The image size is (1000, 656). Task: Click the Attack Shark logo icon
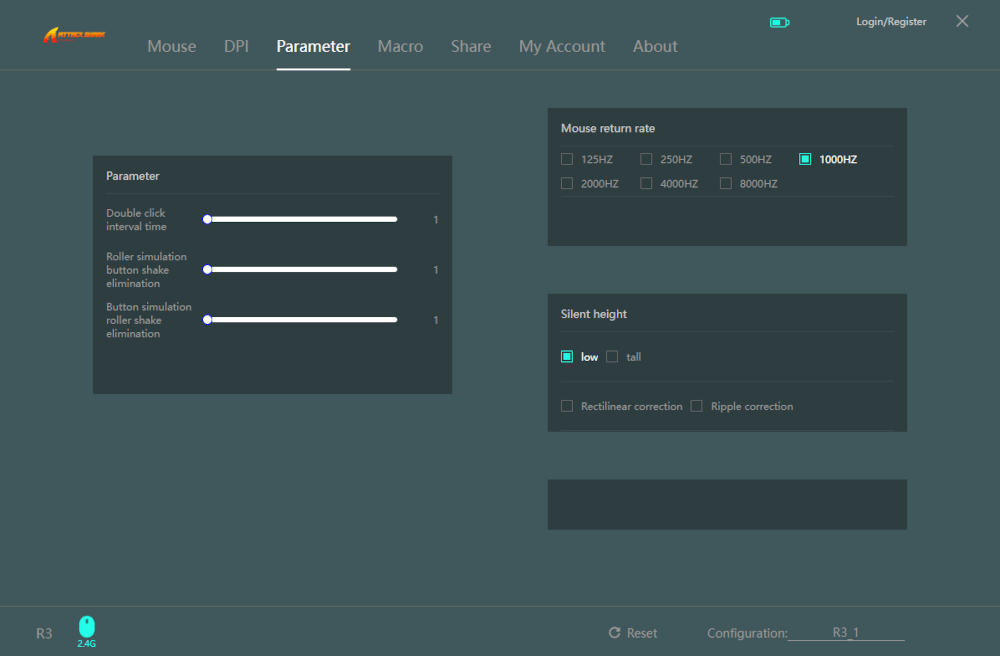(74, 35)
